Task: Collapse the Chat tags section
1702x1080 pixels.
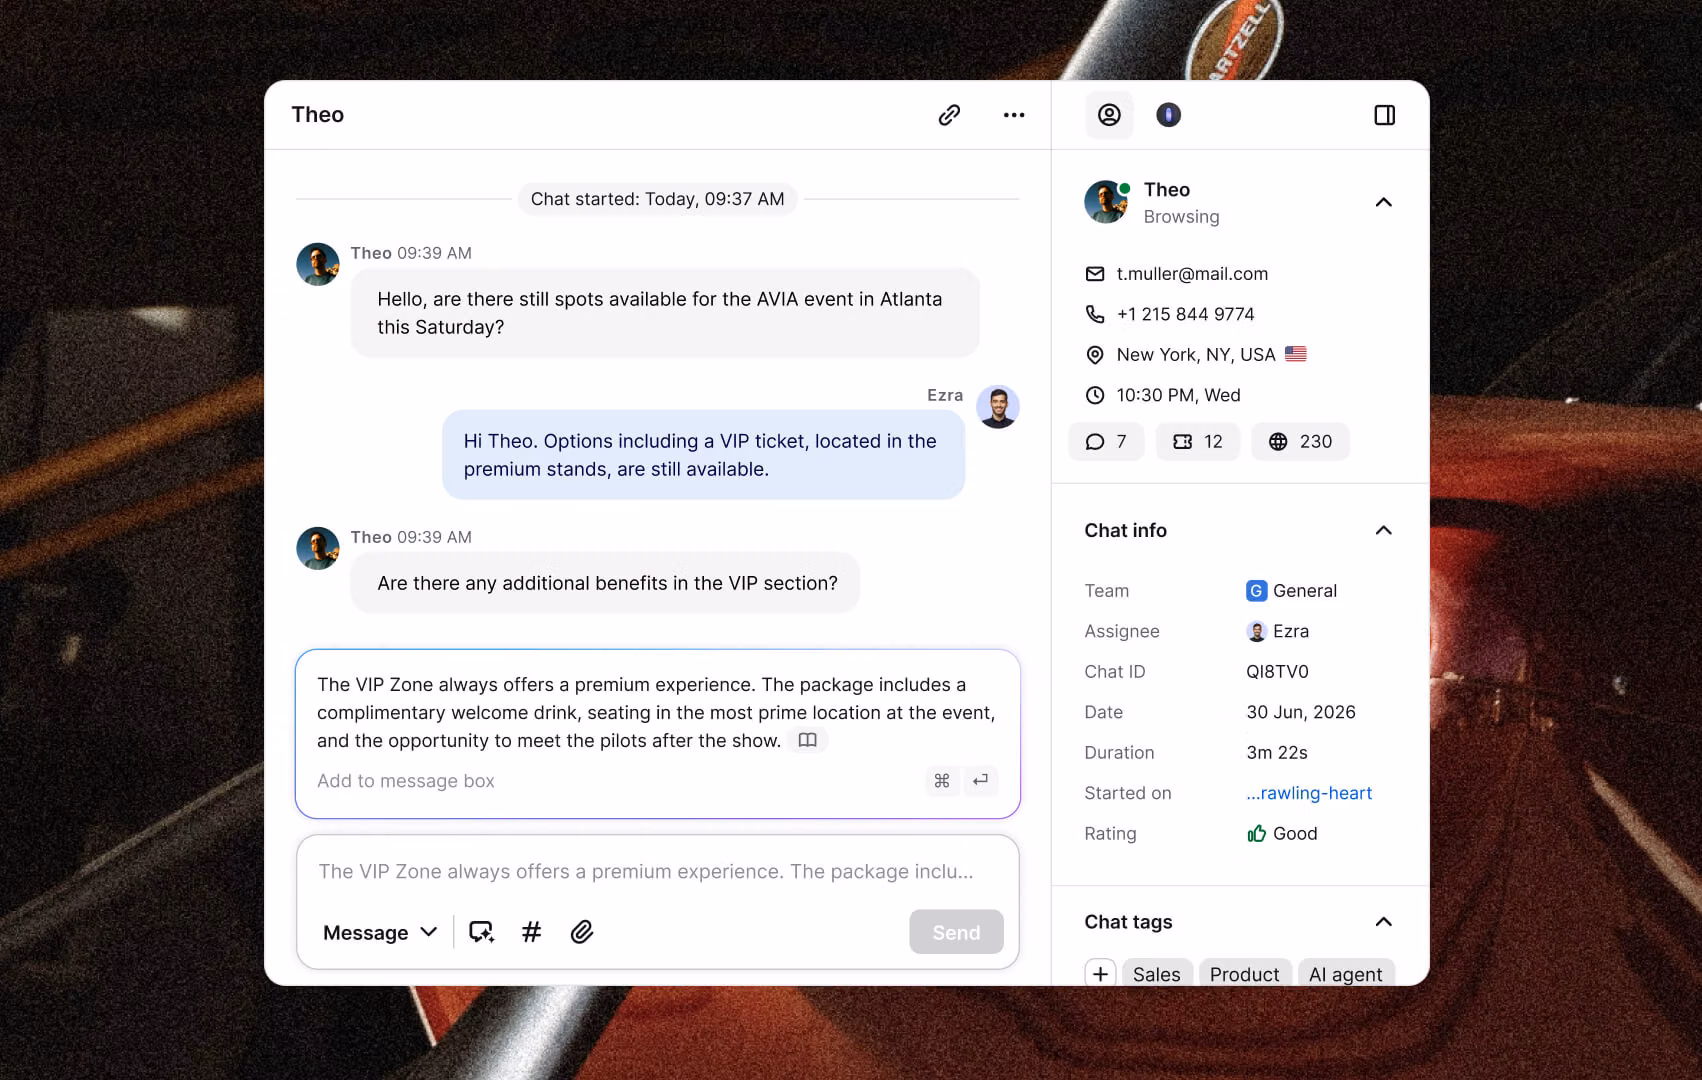Action: click(x=1383, y=922)
